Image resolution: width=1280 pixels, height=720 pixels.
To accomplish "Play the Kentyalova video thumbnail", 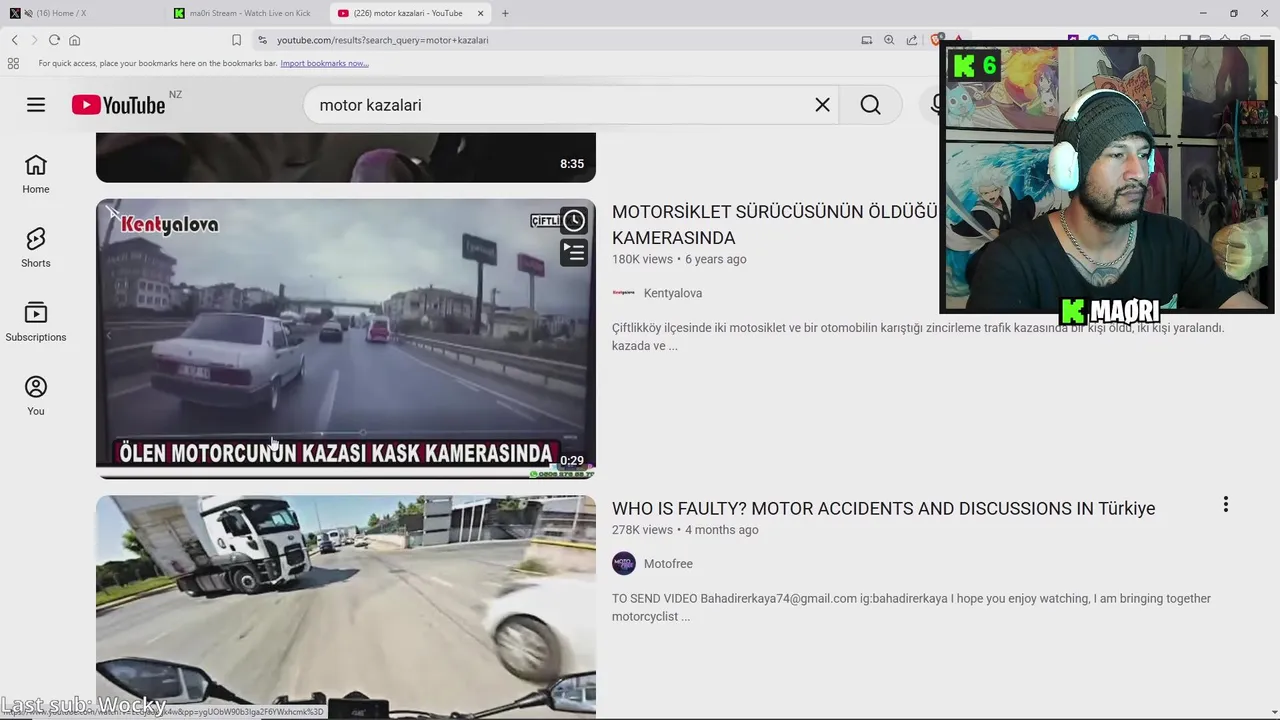I will pos(346,338).
